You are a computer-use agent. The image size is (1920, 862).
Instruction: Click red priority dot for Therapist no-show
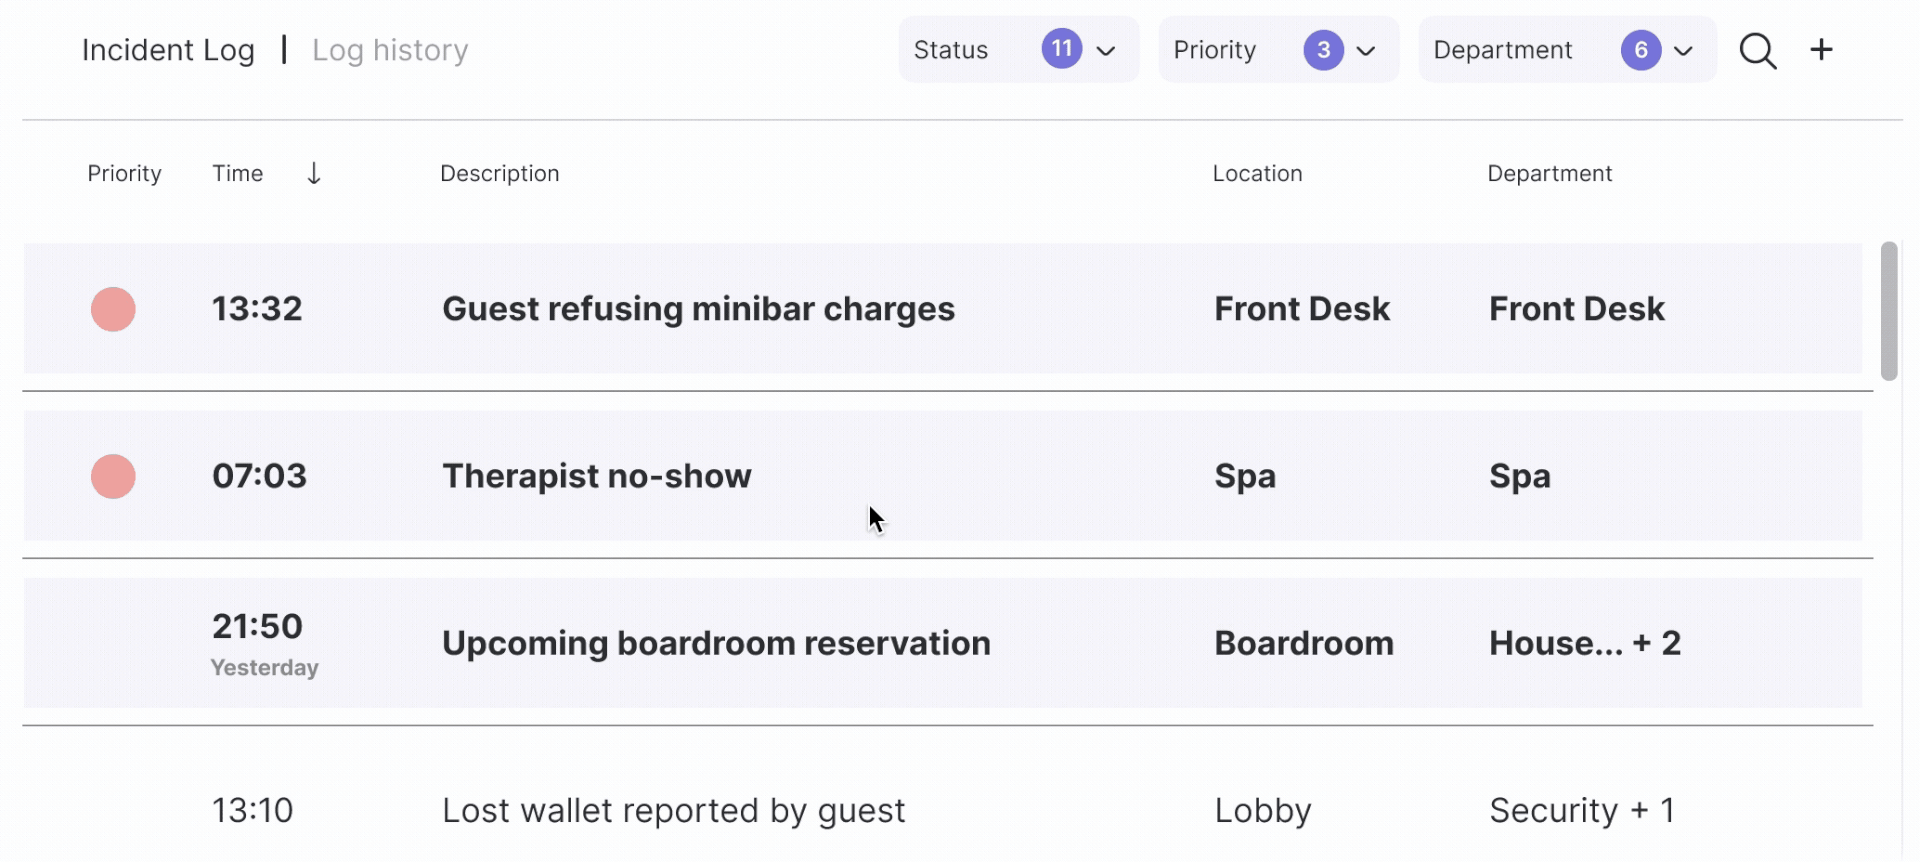pos(113,476)
